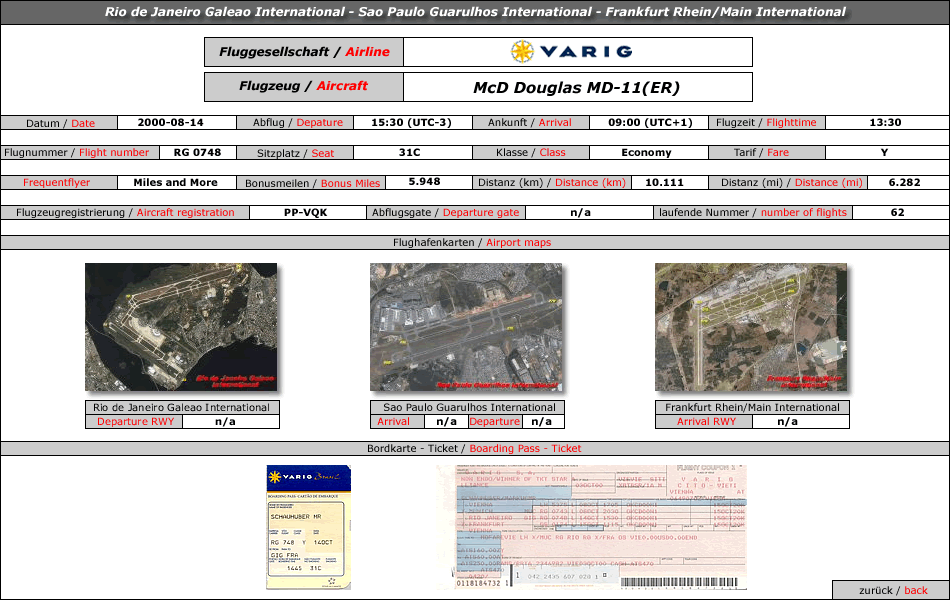Image resolution: width=950 pixels, height=600 pixels.
Task: Enlarge the Varig boarding pass image
Action: pos(308,527)
